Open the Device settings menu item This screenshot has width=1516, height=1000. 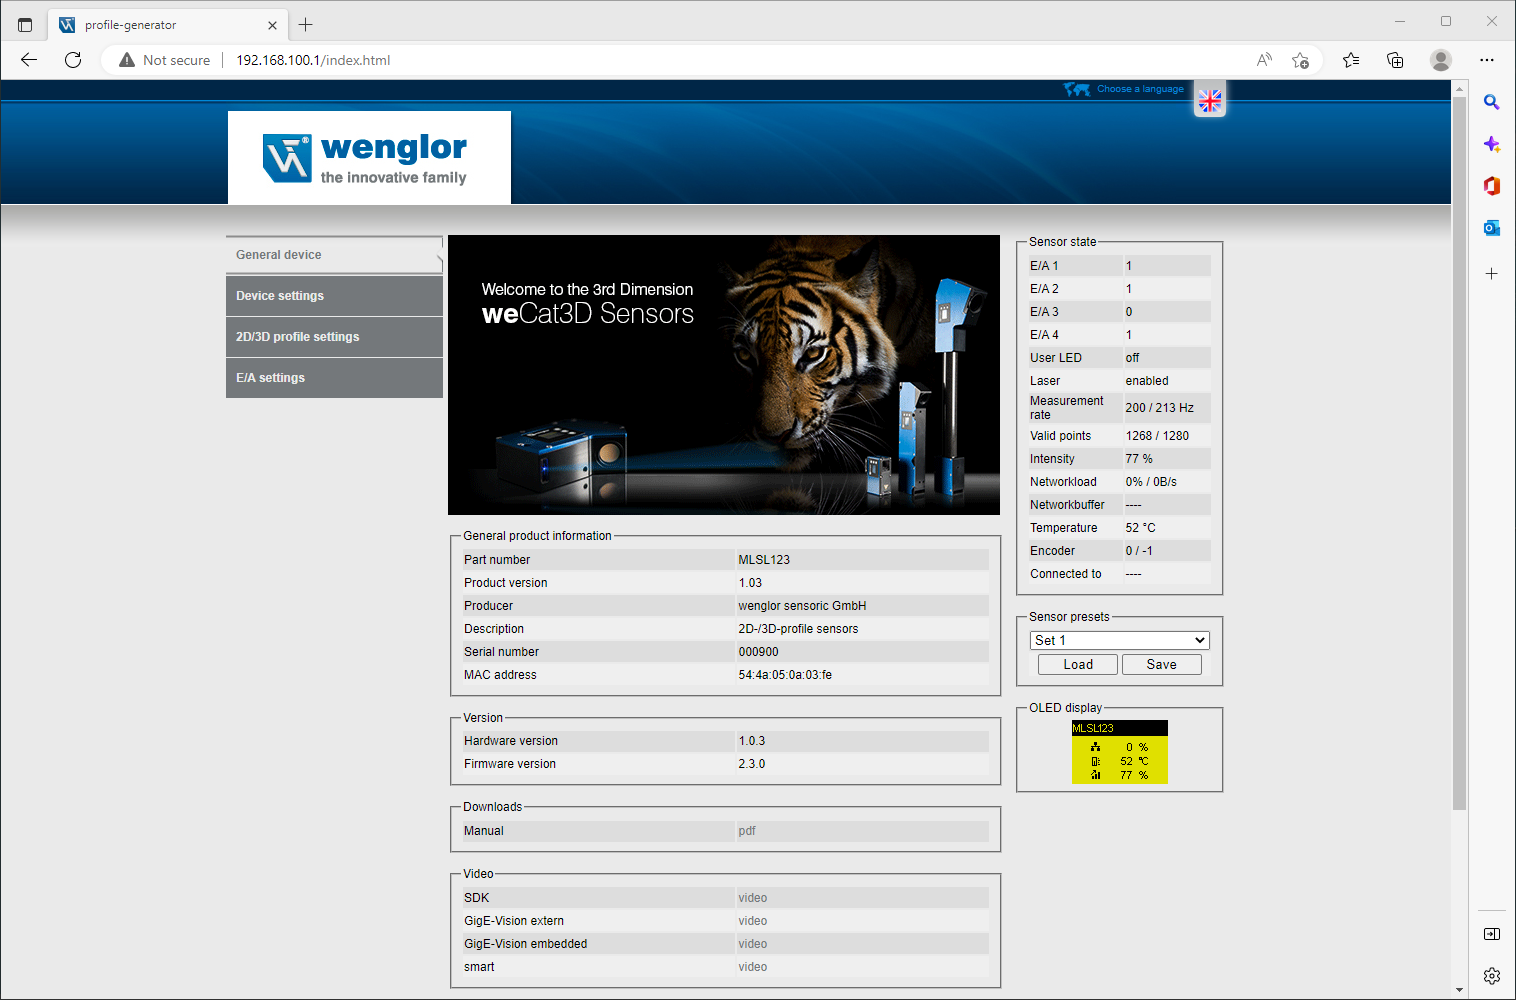(x=334, y=296)
